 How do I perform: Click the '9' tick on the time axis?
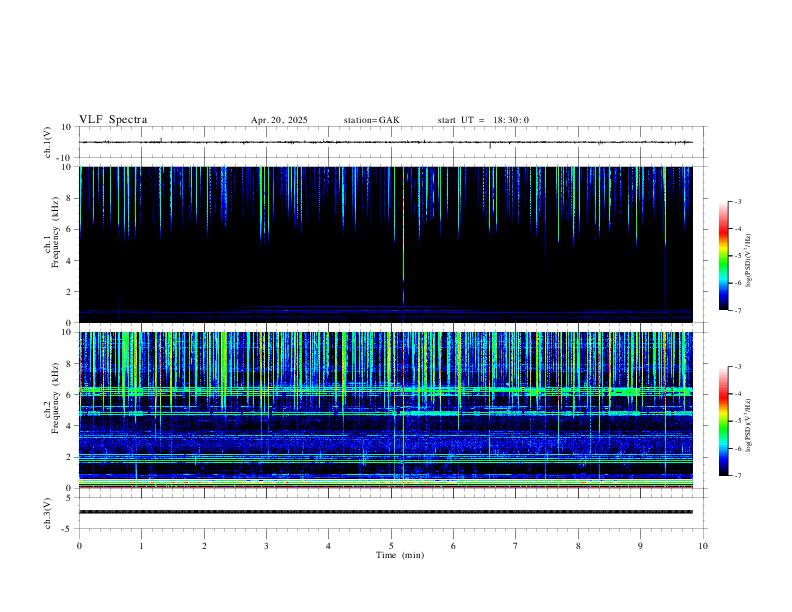[640, 546]
